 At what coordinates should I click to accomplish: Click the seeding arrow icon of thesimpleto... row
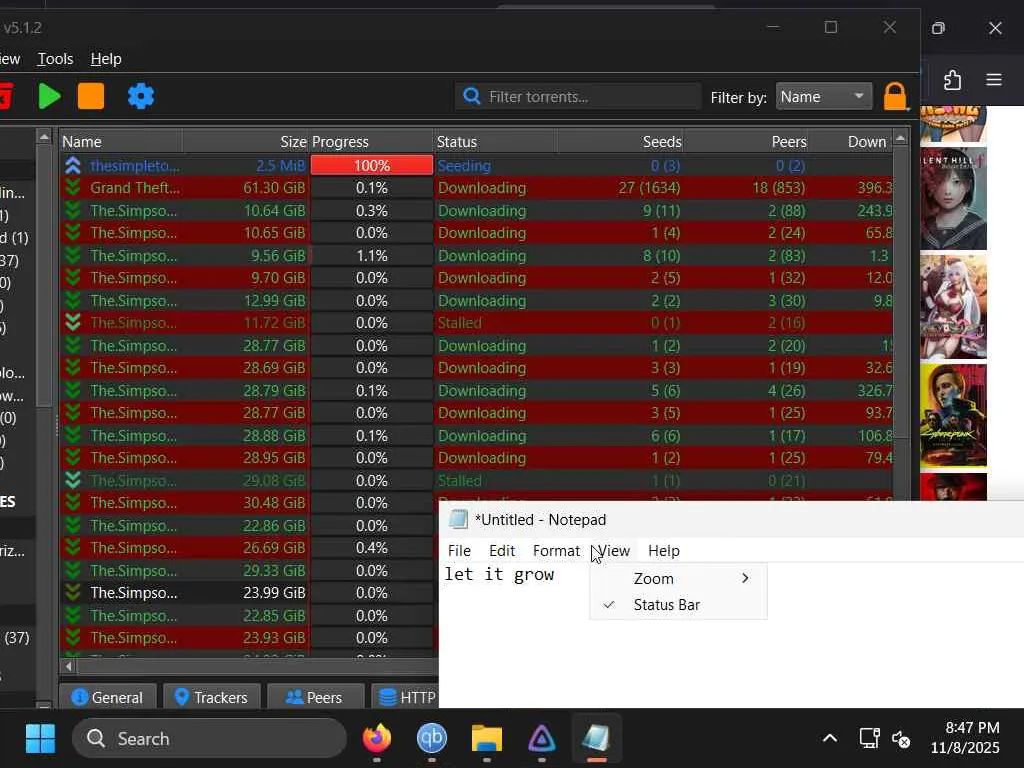click(x=73, y=165)
